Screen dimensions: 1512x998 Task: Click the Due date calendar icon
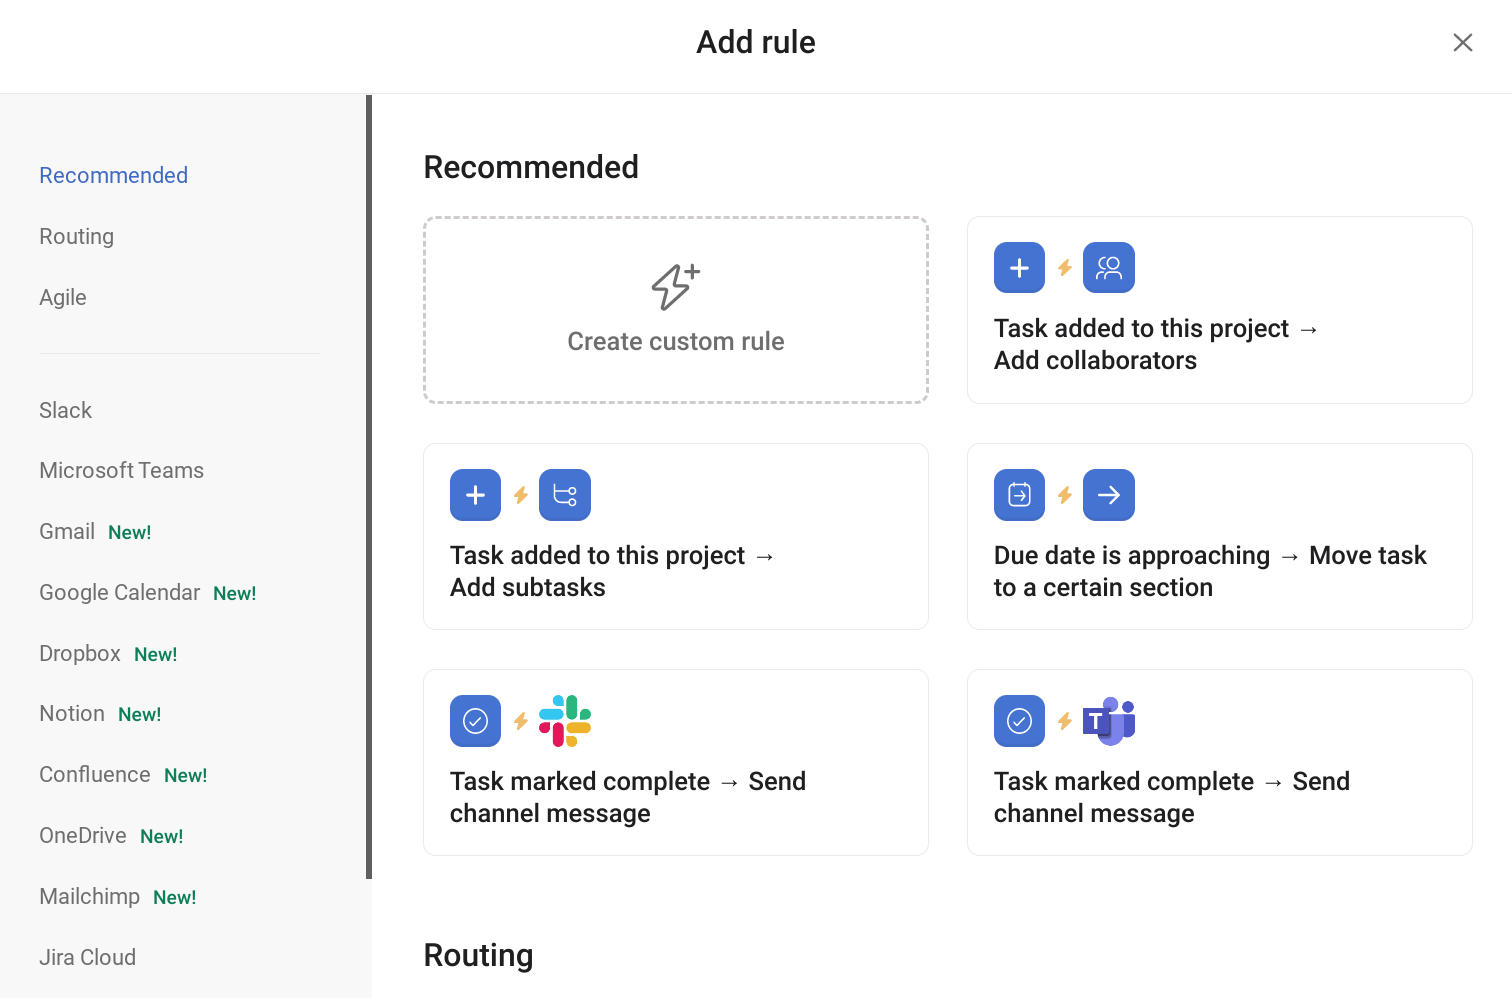(x=1019, y=495)
